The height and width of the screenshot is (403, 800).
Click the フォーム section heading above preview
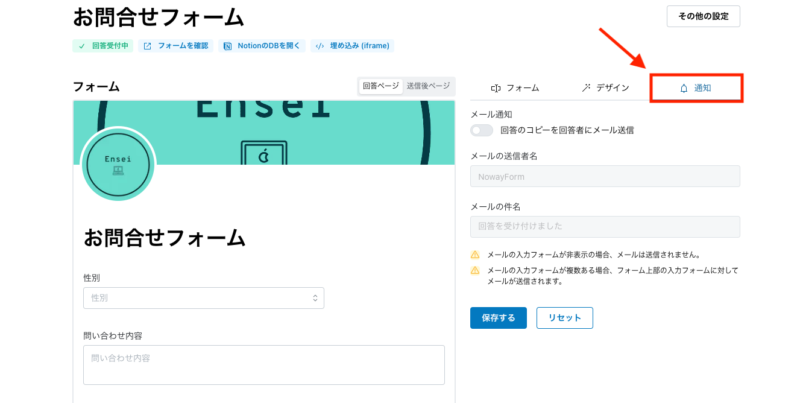point(96,87)
